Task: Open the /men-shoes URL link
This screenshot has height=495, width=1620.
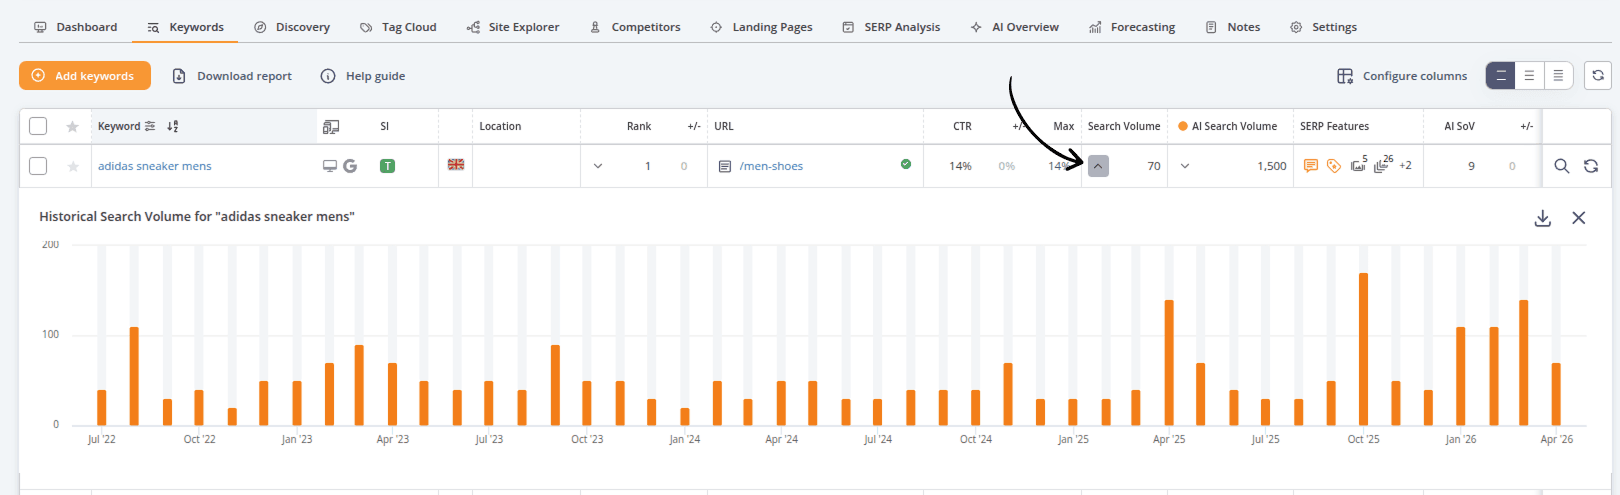Action: click(771, 166)
